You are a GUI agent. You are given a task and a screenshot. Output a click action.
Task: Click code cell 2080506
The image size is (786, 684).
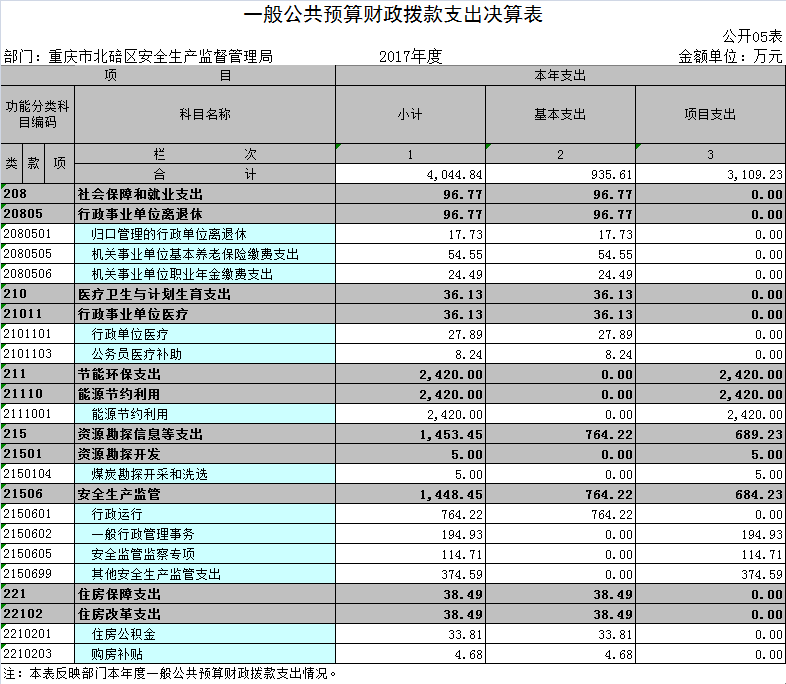[x=38, y=274]
